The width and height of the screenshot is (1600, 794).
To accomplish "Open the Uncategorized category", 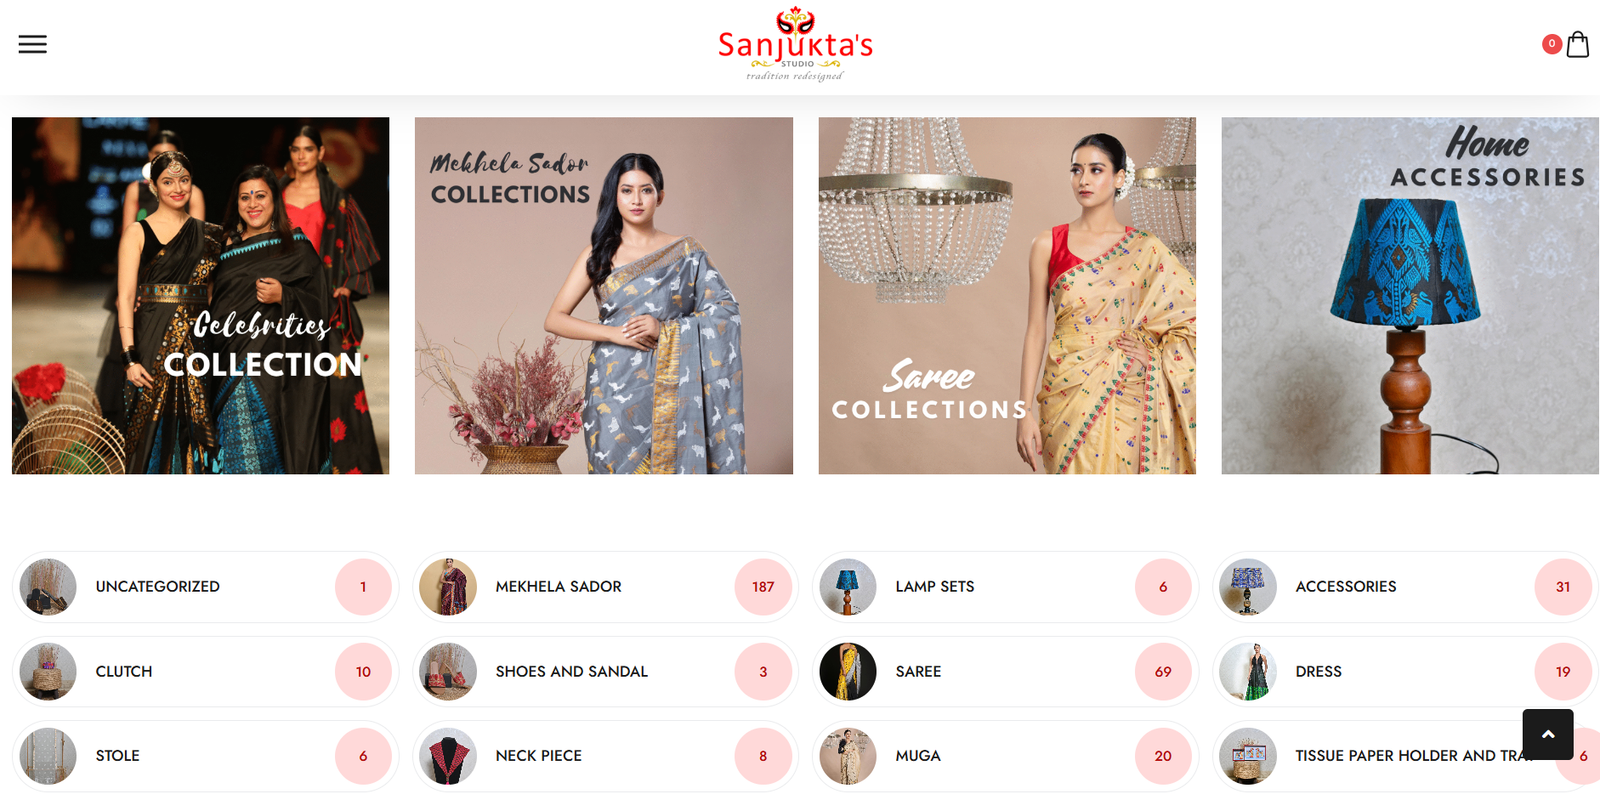I will point(158,587).
